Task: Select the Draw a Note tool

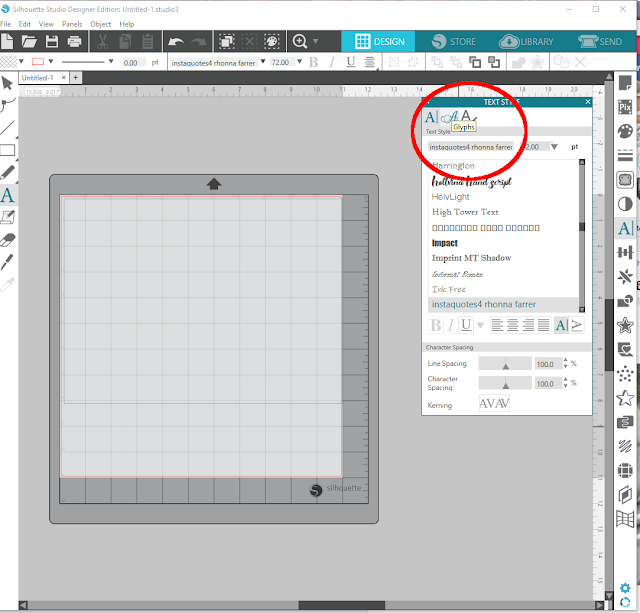Action: pyautogui.click(x=7, y=217)
